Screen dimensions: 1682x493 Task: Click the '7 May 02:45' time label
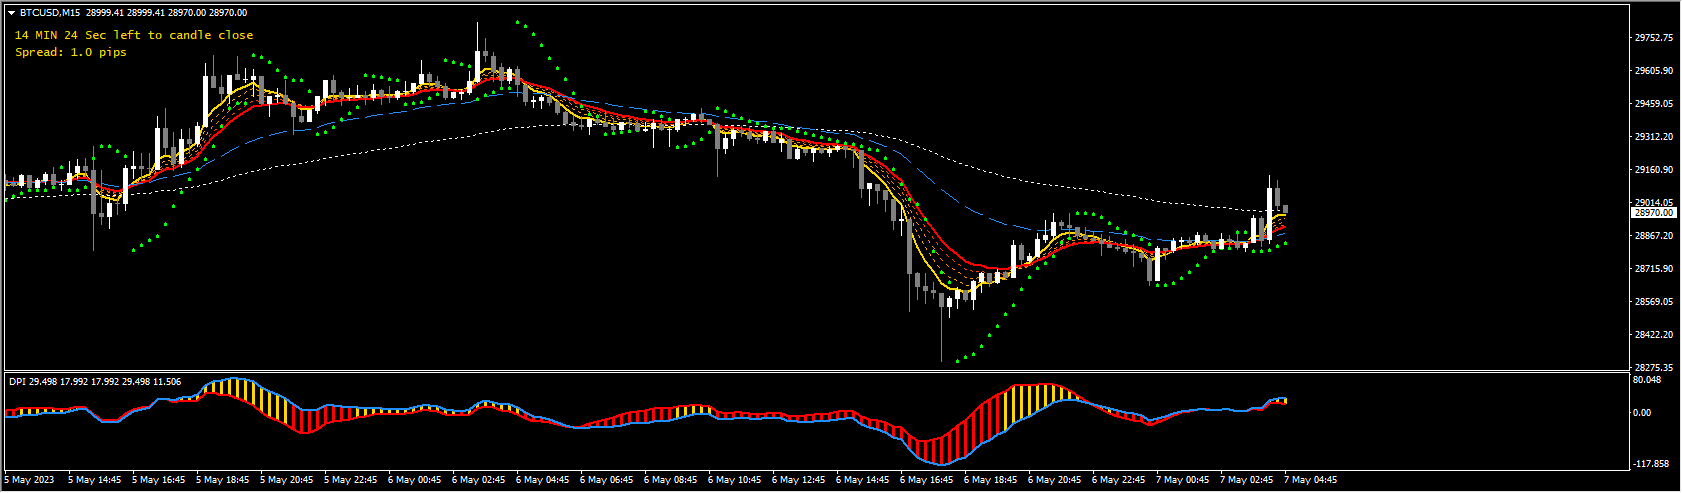tap(1247, 480)
